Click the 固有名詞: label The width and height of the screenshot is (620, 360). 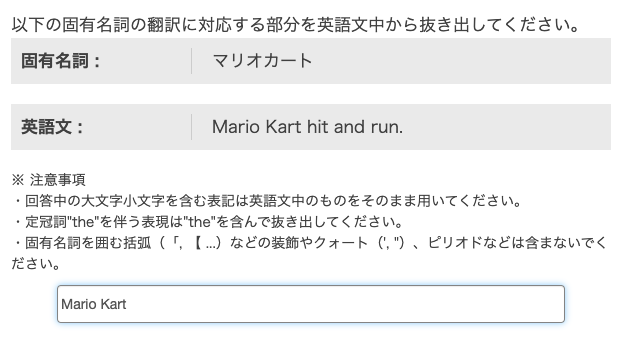click(60, 61)
